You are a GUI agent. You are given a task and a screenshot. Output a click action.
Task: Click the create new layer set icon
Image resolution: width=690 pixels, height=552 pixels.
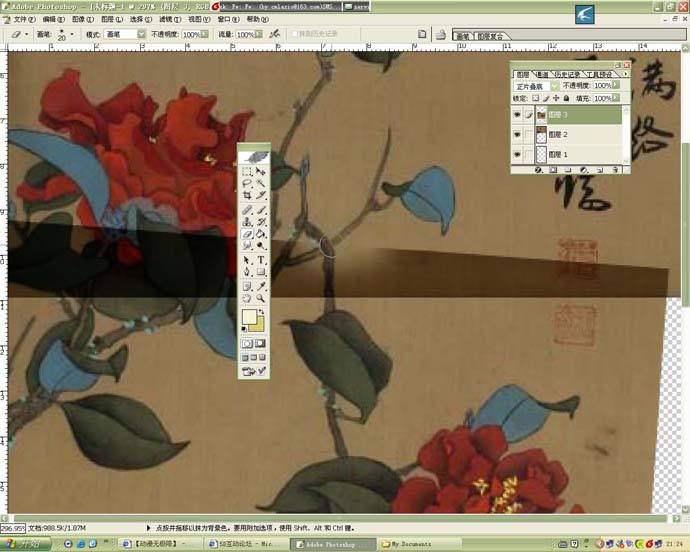point(568,170)
